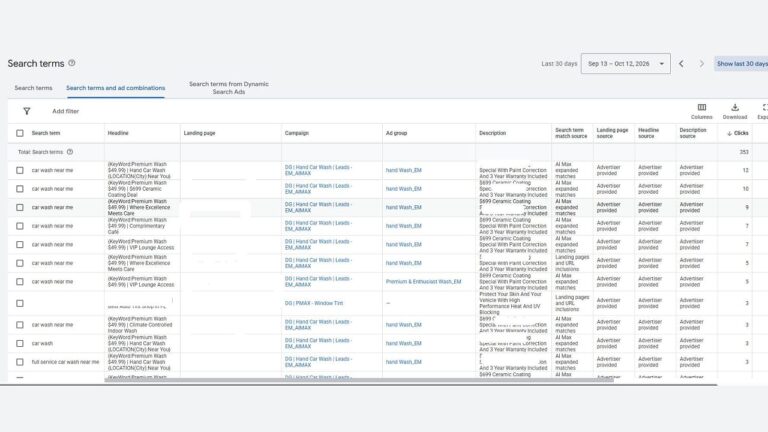Screen dimensions: 768x432
Task: Sort by the Search term column header
Action: (x=46, y=133)
